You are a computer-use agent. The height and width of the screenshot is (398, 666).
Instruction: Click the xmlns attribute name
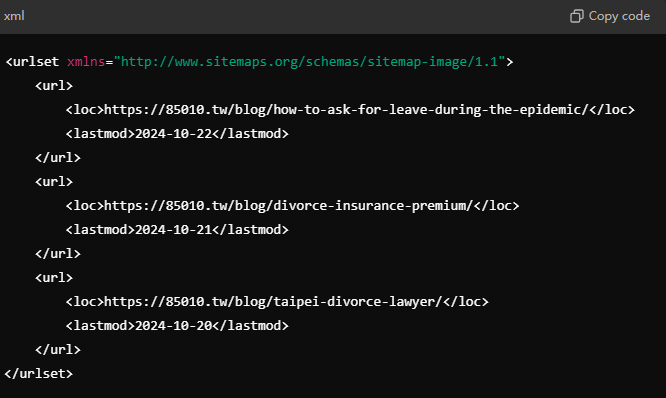coord(86,62)
